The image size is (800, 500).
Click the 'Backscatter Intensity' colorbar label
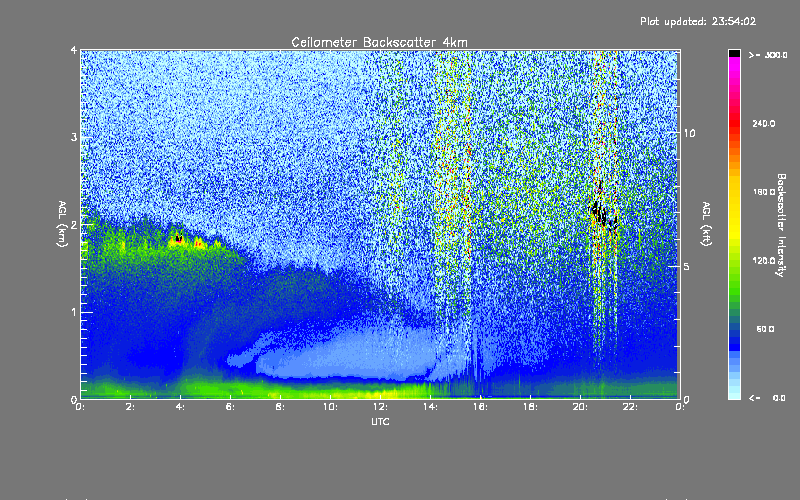[781, 225]
